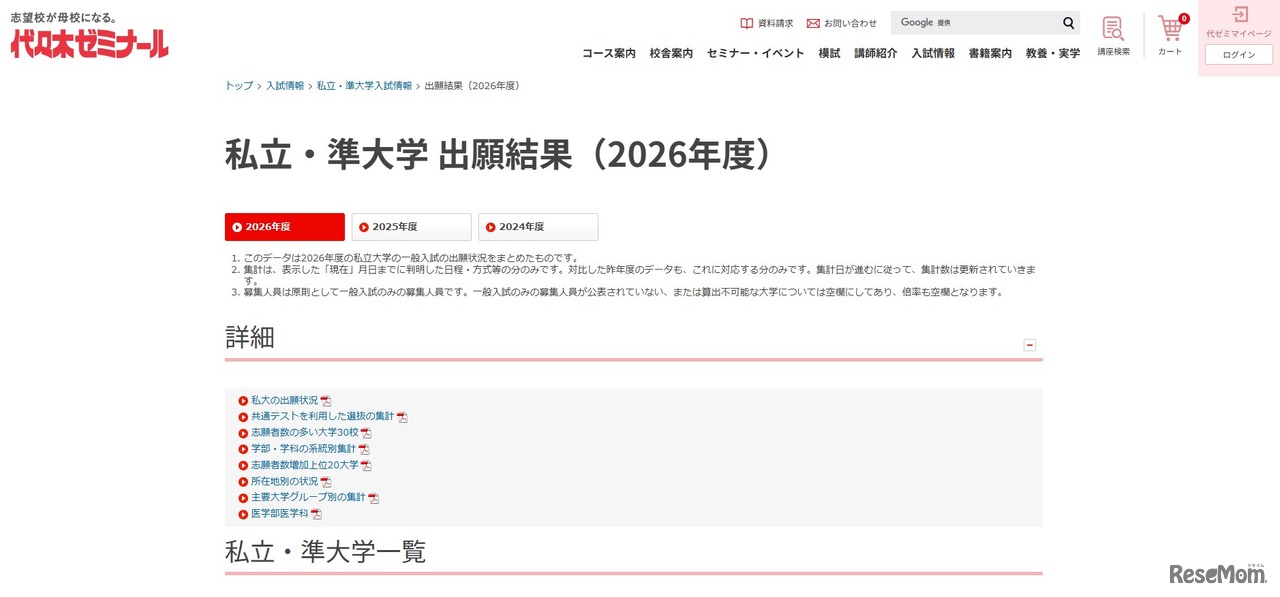Open the 書籍案内 menu
1280x597 pixels.
[990, 53]
